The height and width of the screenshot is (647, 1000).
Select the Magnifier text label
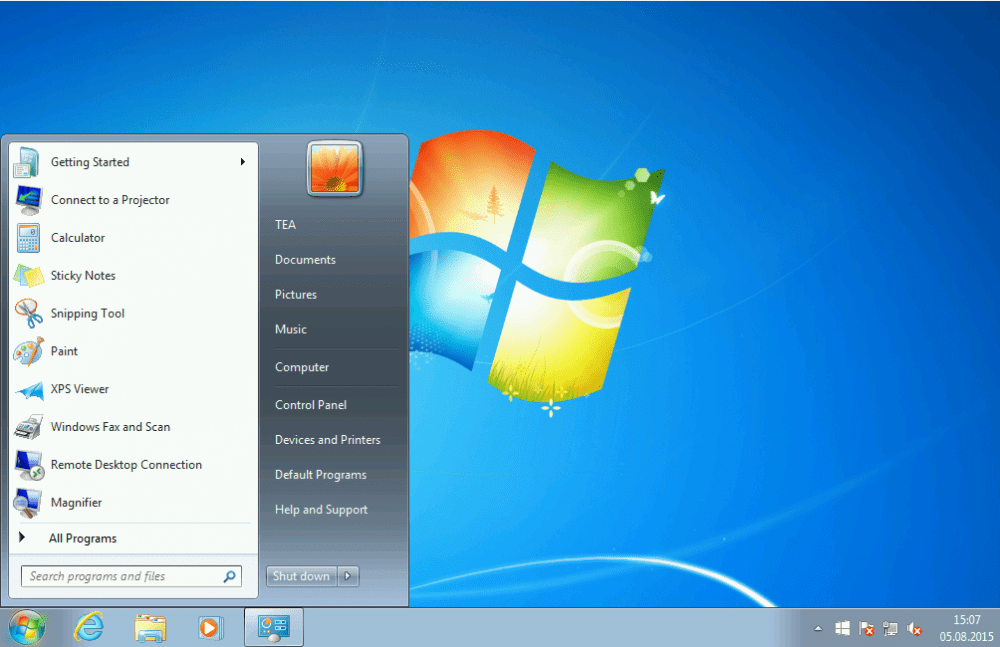click(76, 503)
